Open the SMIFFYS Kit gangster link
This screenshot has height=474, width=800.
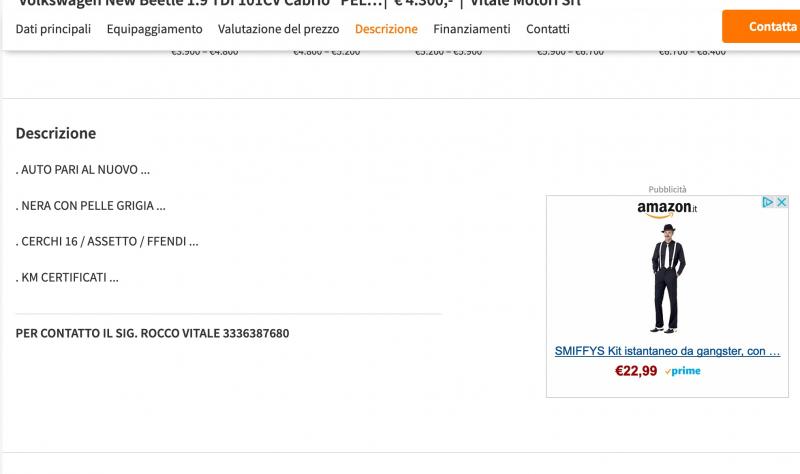667,351
